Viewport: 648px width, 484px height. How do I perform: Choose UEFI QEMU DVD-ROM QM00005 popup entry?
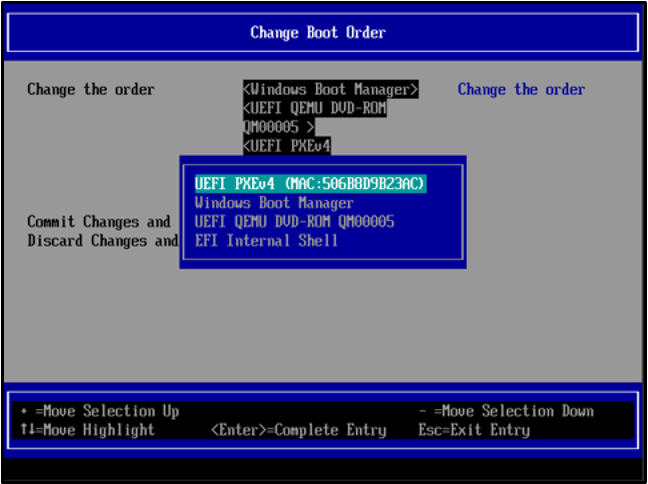(294, 222)
